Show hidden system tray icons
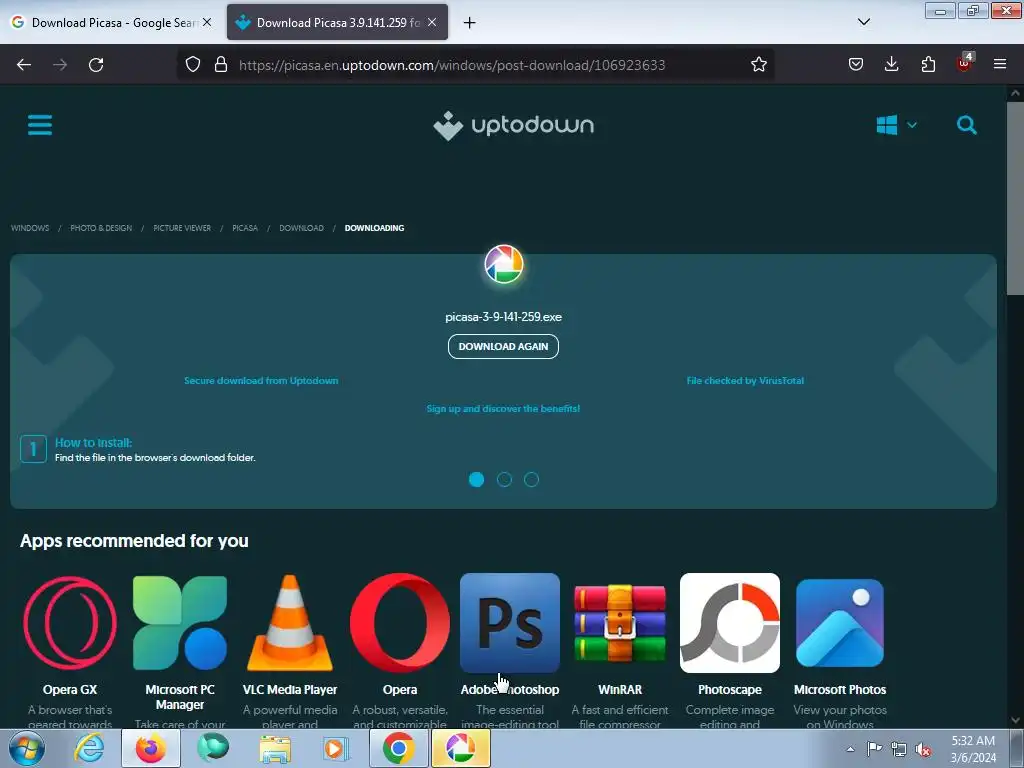This screenshot has height=768, width=1024. tap(850, 749)
